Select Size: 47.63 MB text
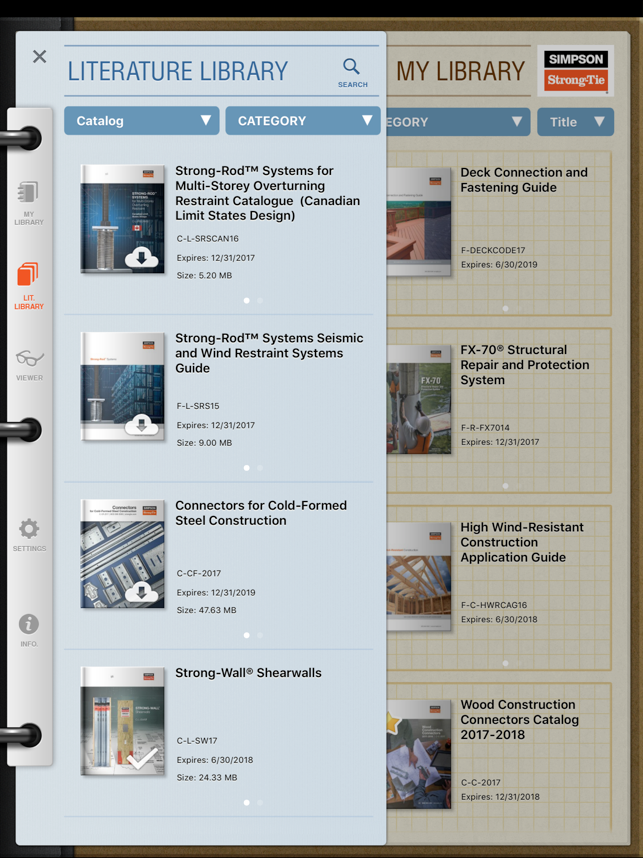The width and height of the screenshot is (643, 858). 206,610
